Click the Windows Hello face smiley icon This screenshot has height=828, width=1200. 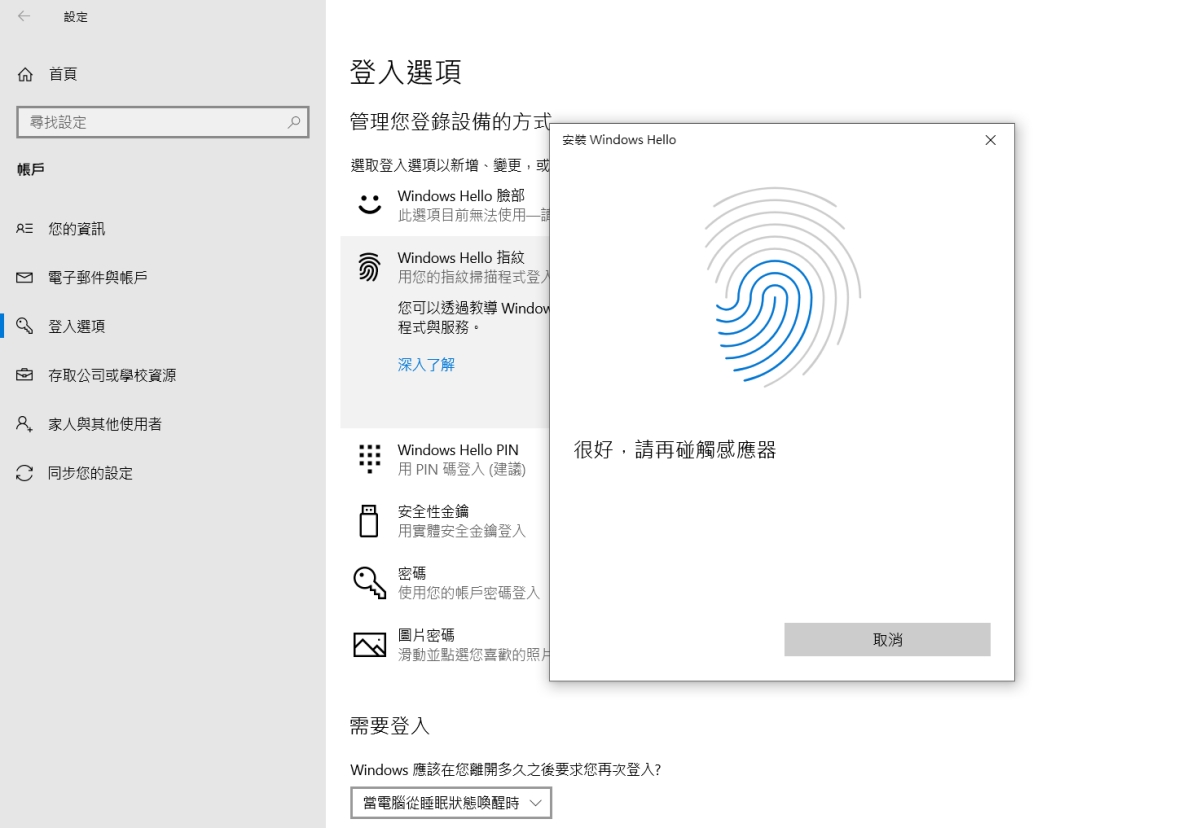click(x=370, y=204)
